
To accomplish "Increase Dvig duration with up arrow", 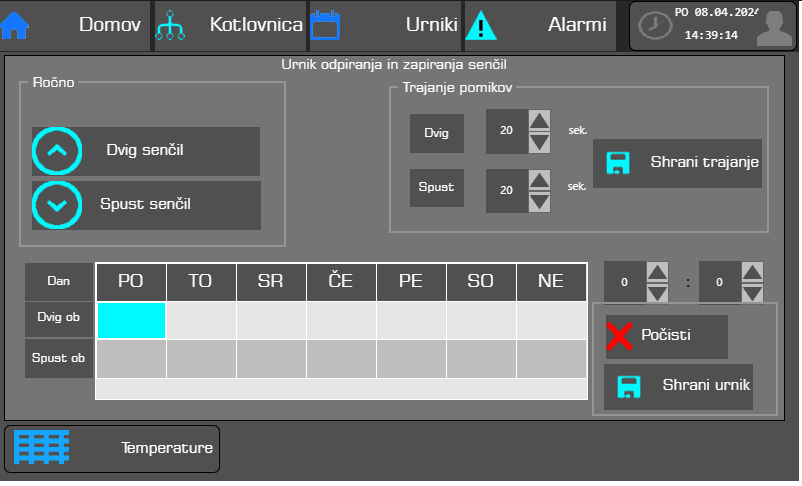I will [539, 121].
